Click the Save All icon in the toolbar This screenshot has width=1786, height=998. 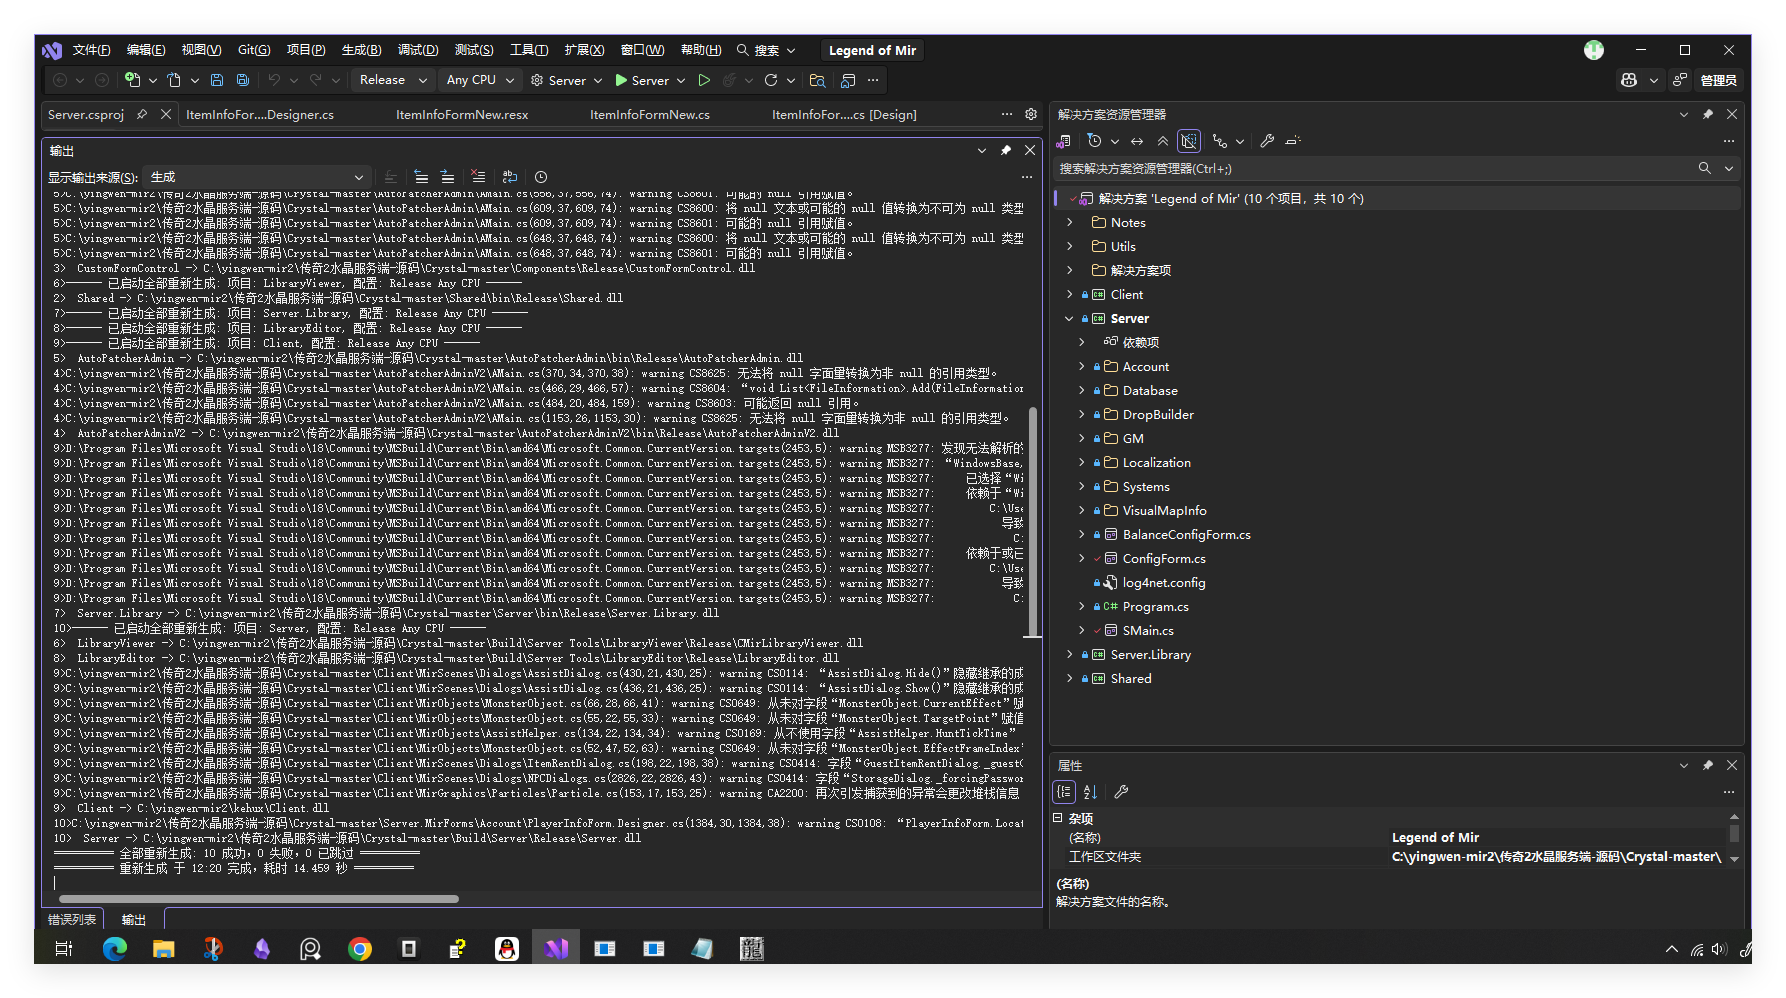(243, 80)
